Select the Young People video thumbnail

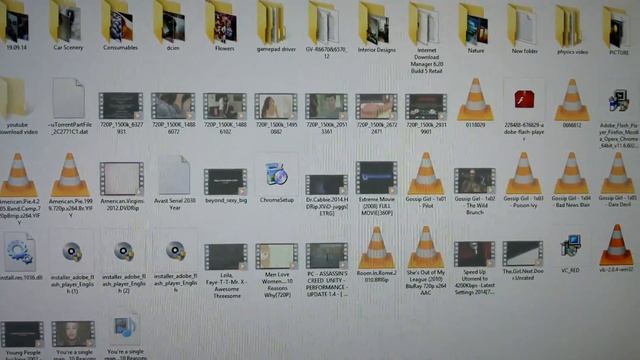[x=22, y=334]
